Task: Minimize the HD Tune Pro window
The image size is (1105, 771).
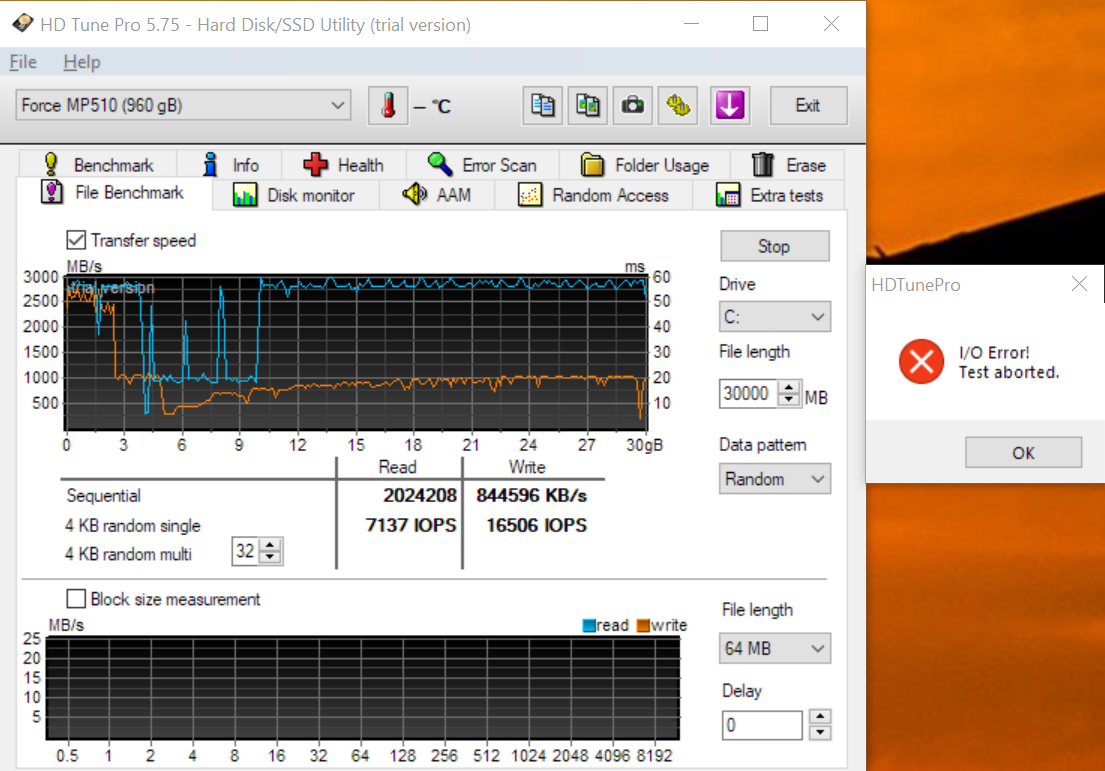Action: [691, 24]
